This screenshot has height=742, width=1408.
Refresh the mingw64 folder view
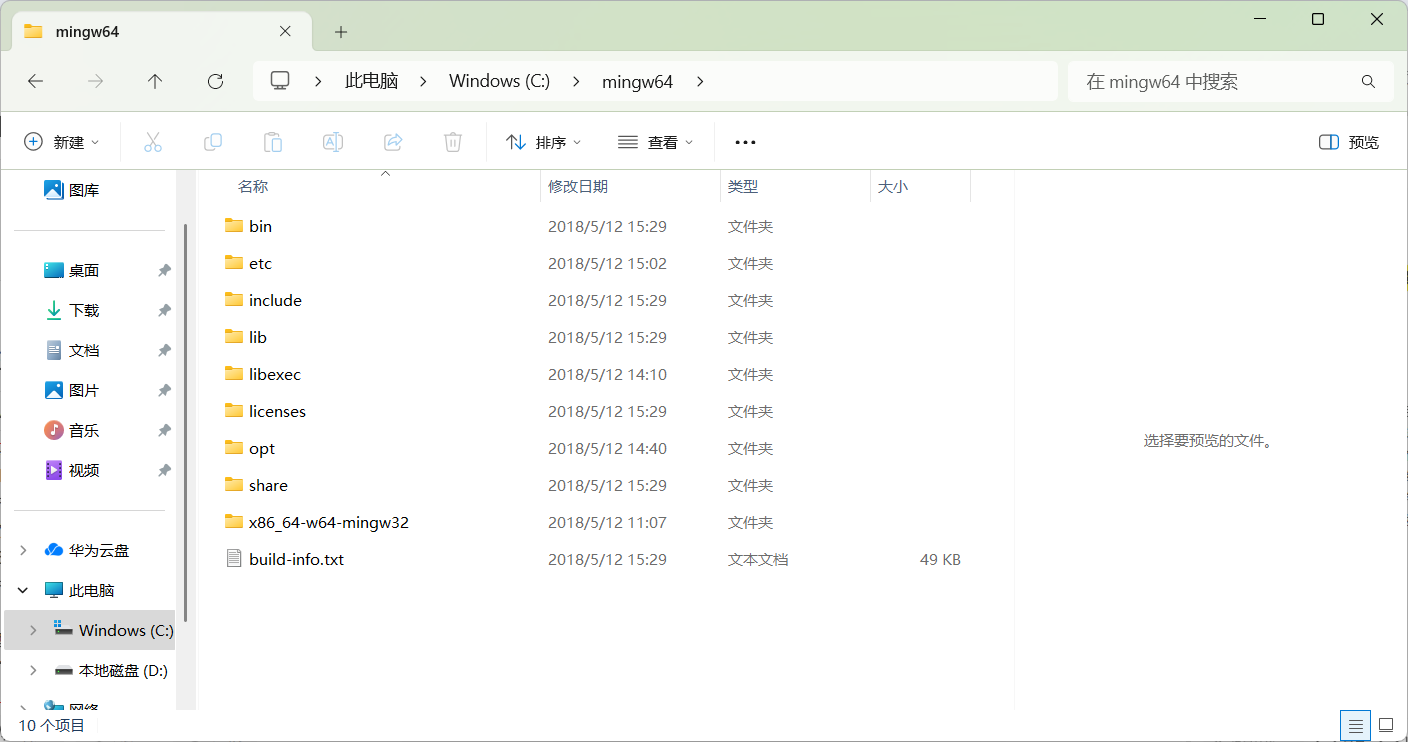pyautogui.click(x=215, y=82)
